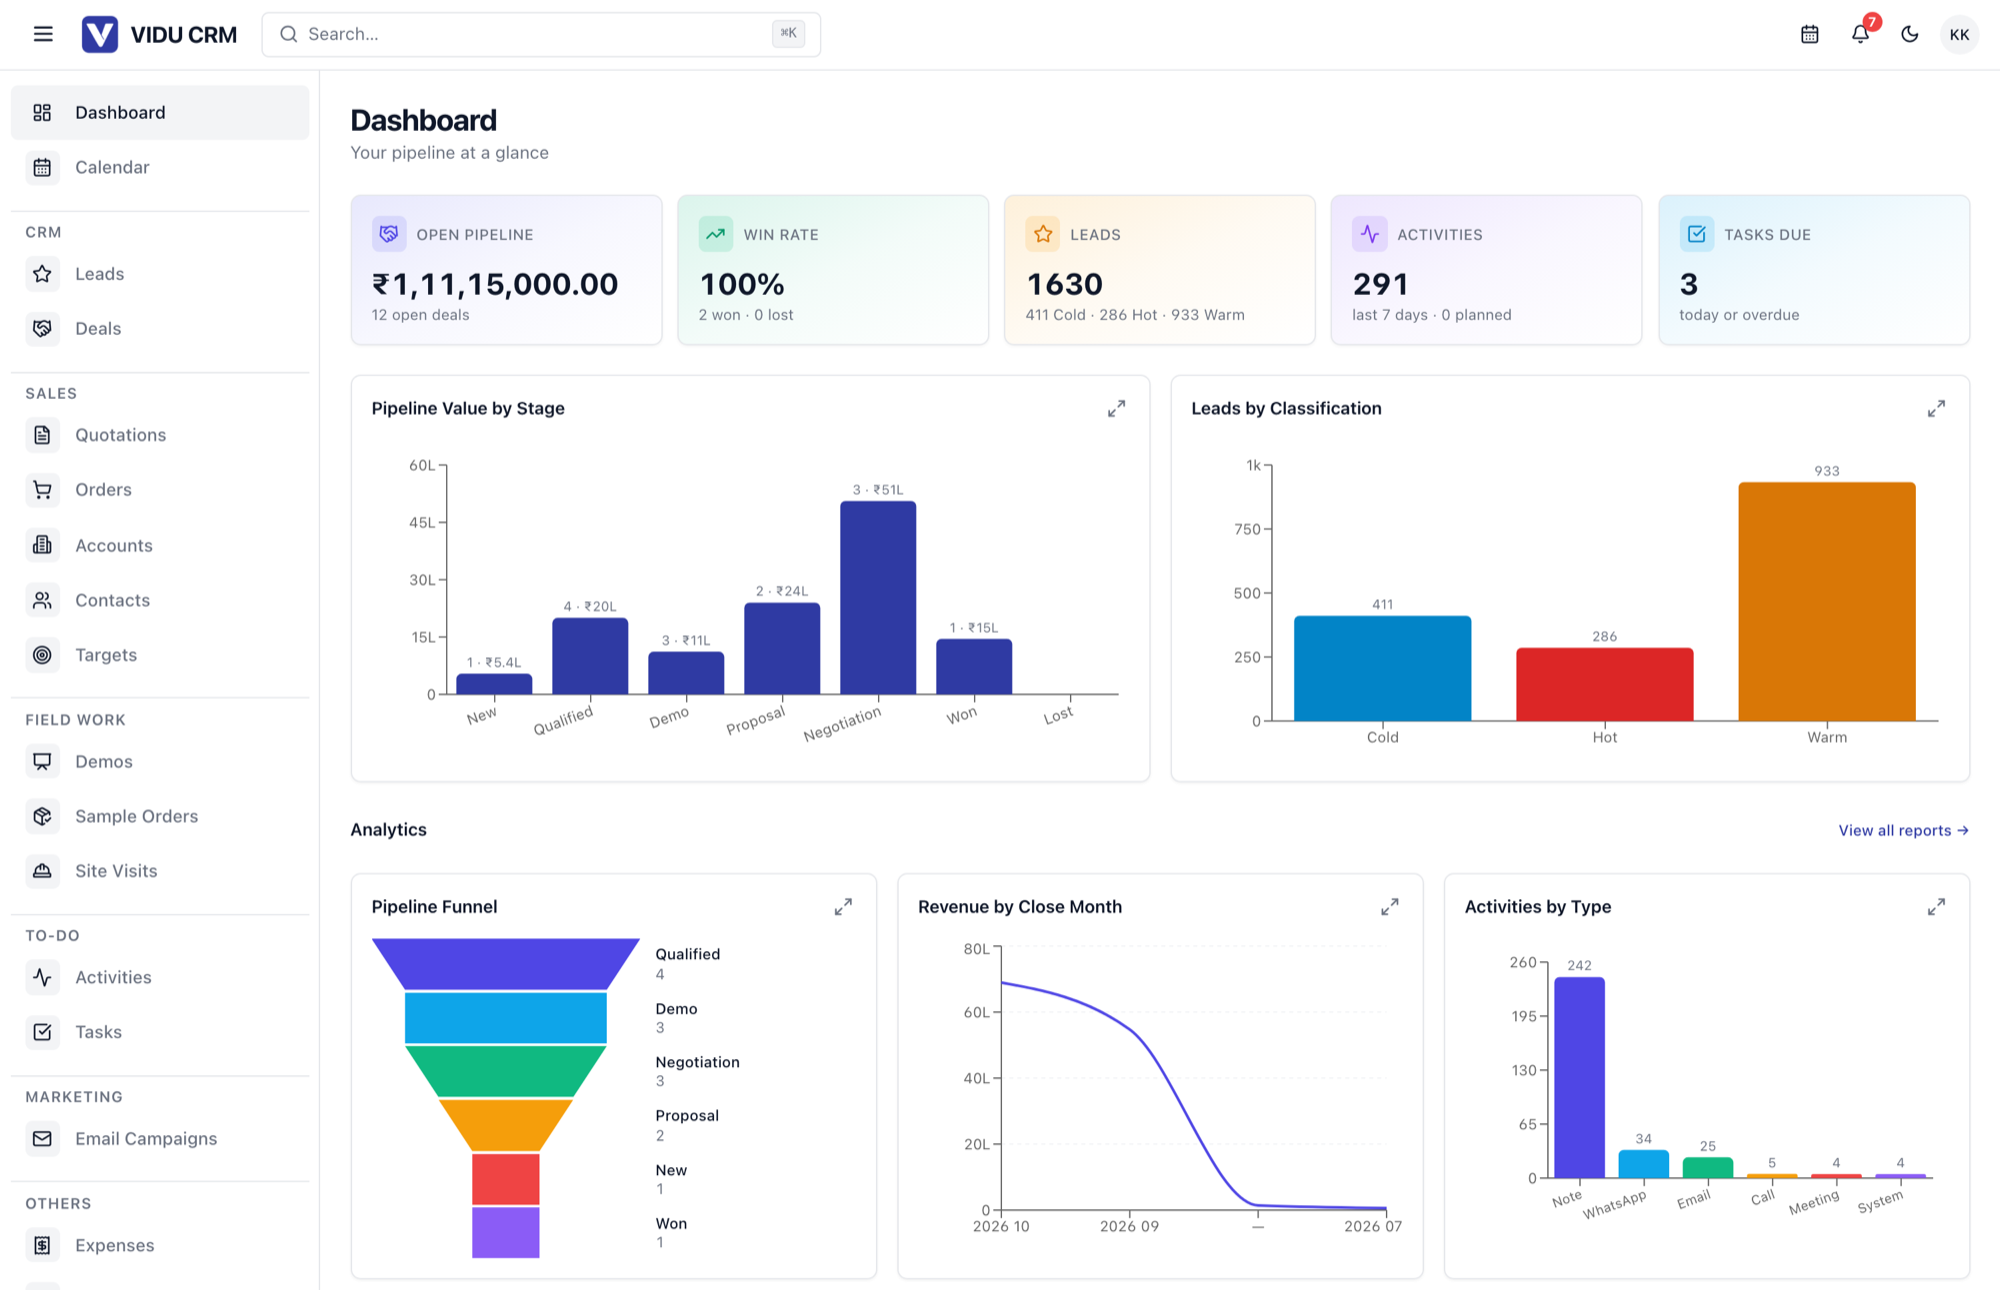Screen dimensions: 2000x1290
Task: Focus the Search input field
Action: click(x=541, y=34)
